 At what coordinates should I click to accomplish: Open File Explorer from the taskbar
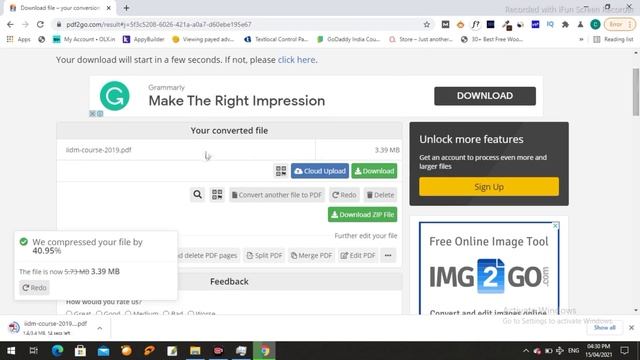195,351
